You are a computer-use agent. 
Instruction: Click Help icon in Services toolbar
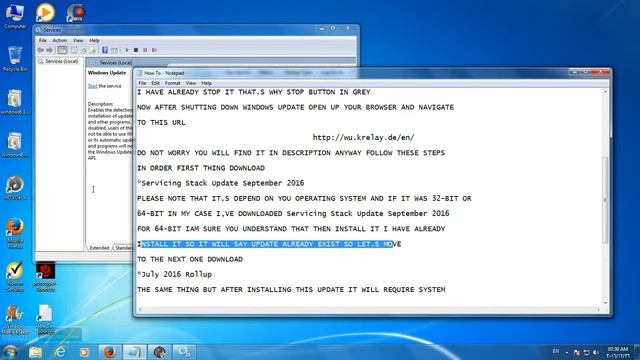105,50
